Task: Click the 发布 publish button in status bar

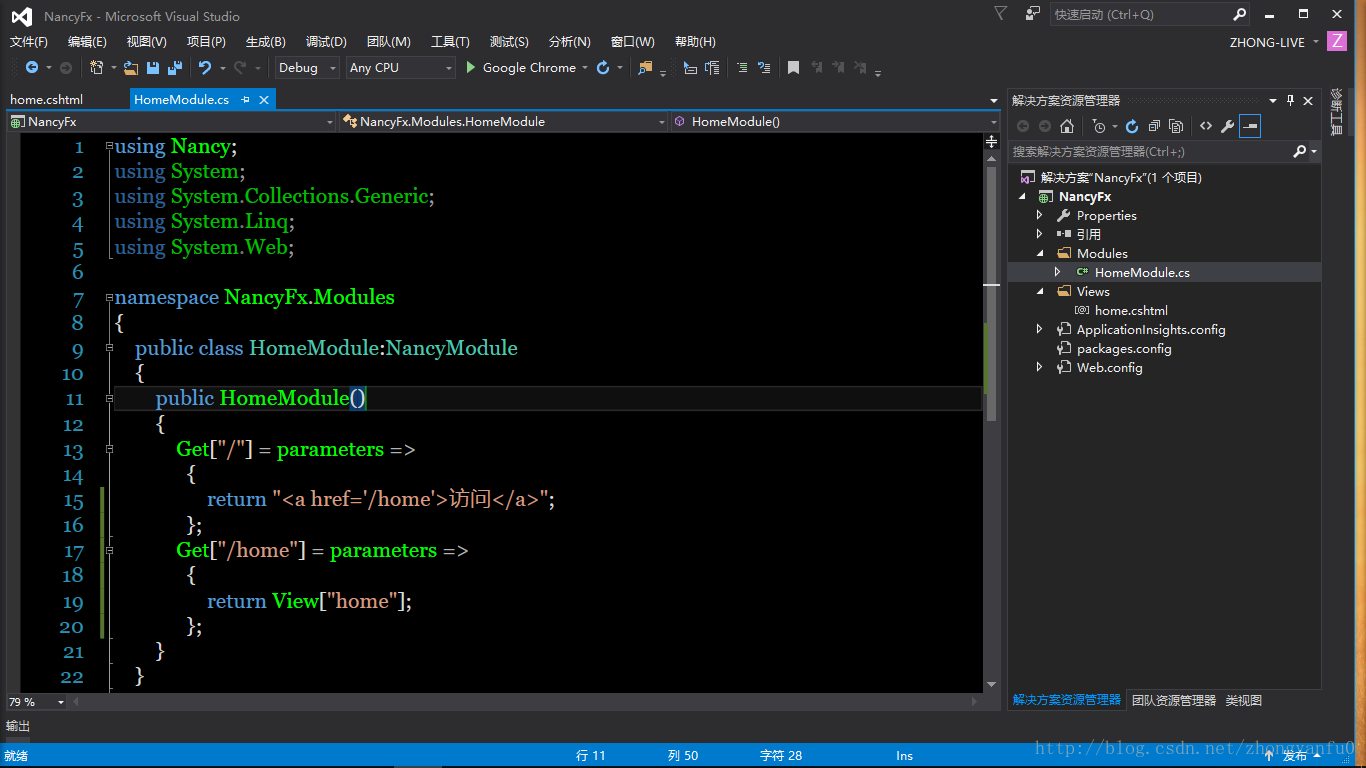Action: pyautogui.click(x=1295, y=755)
